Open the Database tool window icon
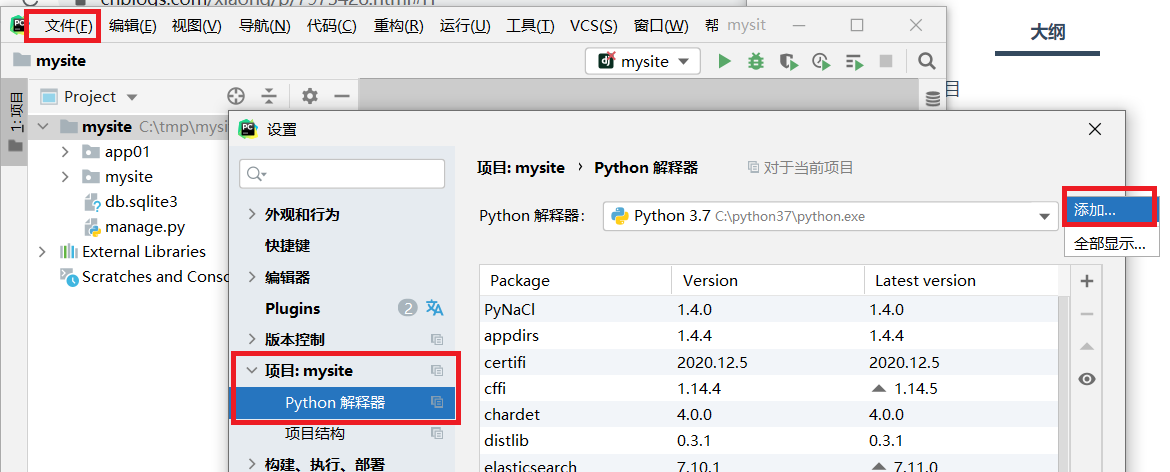 (x=933, y=98)
